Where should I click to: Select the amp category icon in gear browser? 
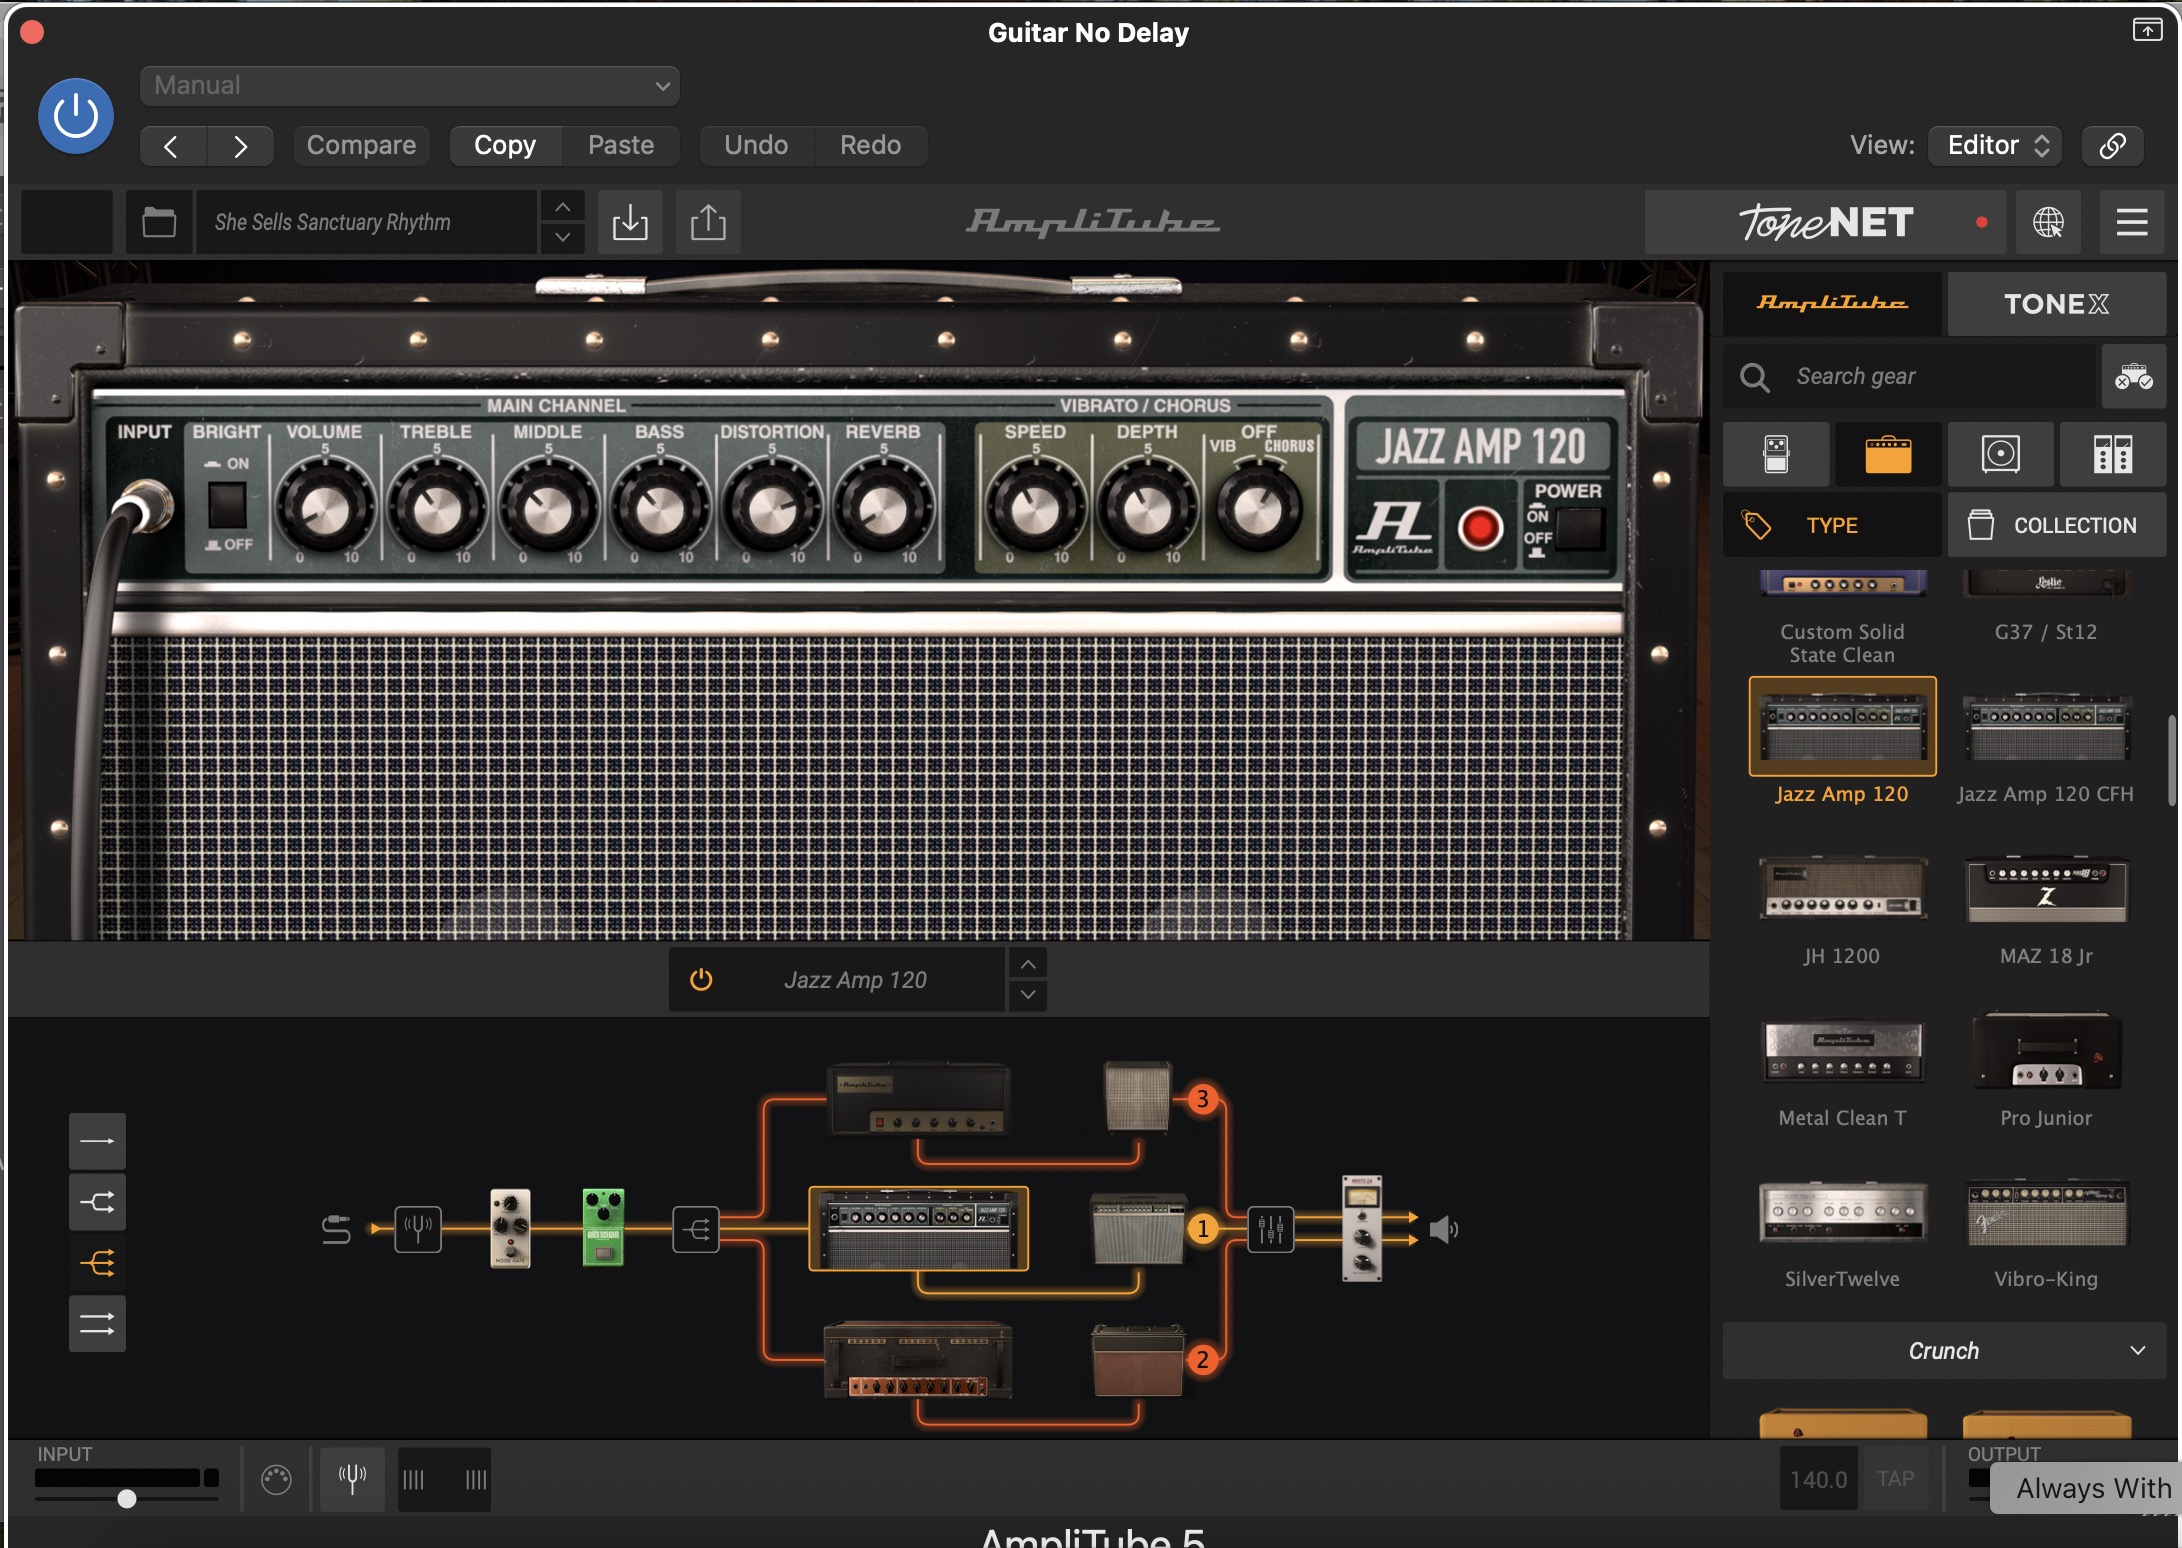pos(1888,455)
